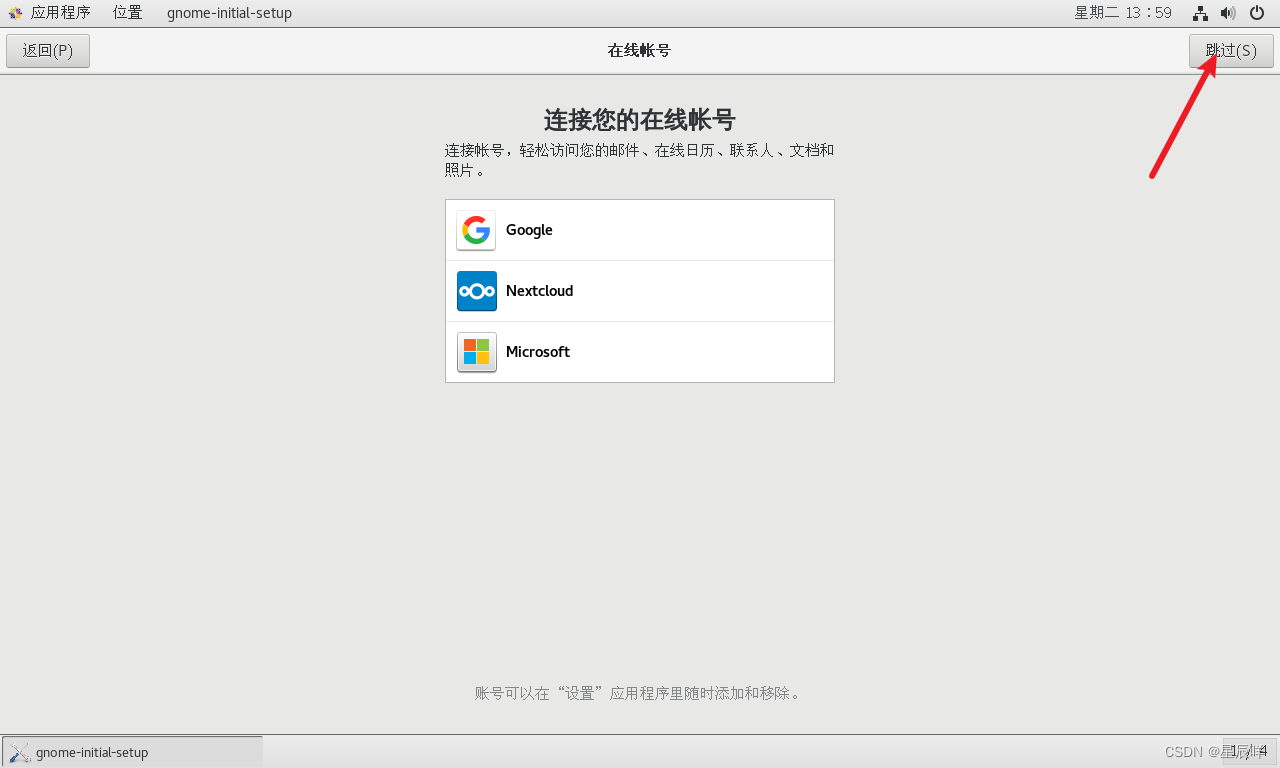Image resolution: width=1280 pixels, height=768 pixels.
Task: Select the Microsoft account label
Action: (538, 352)
